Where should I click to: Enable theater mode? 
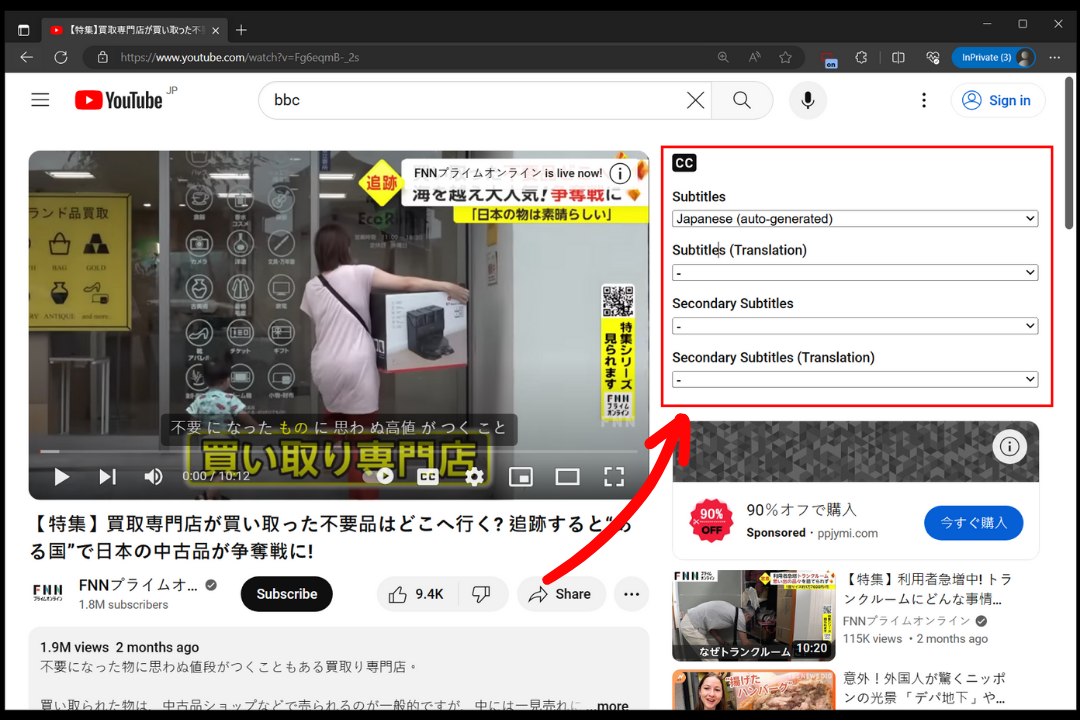tap(567, 476)
